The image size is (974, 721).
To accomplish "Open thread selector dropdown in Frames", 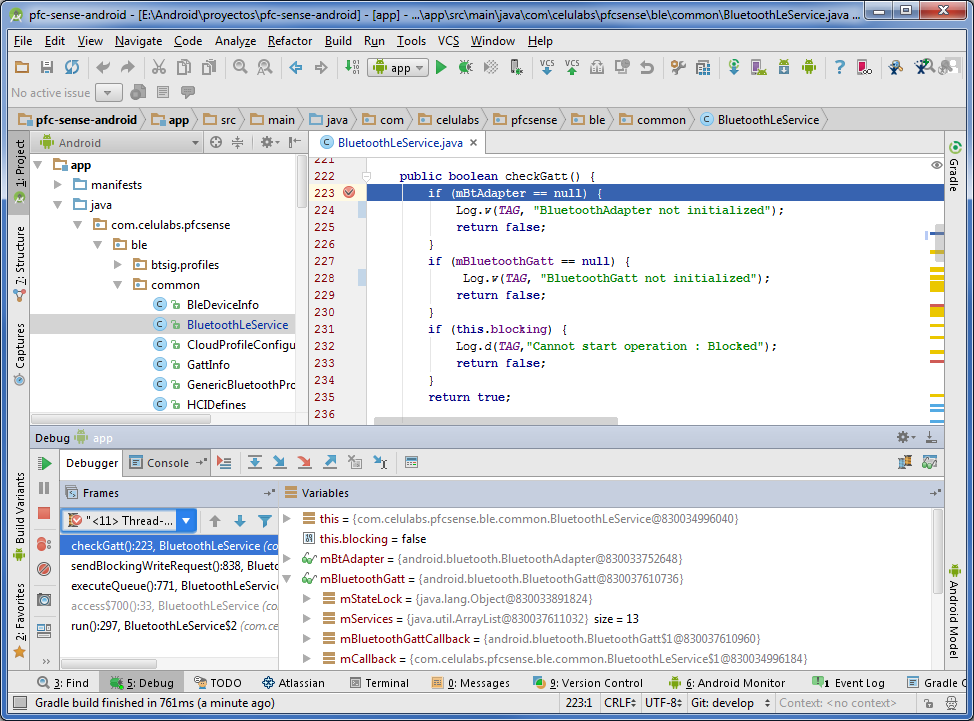I will pyautogui.click(x=186, y=520).
